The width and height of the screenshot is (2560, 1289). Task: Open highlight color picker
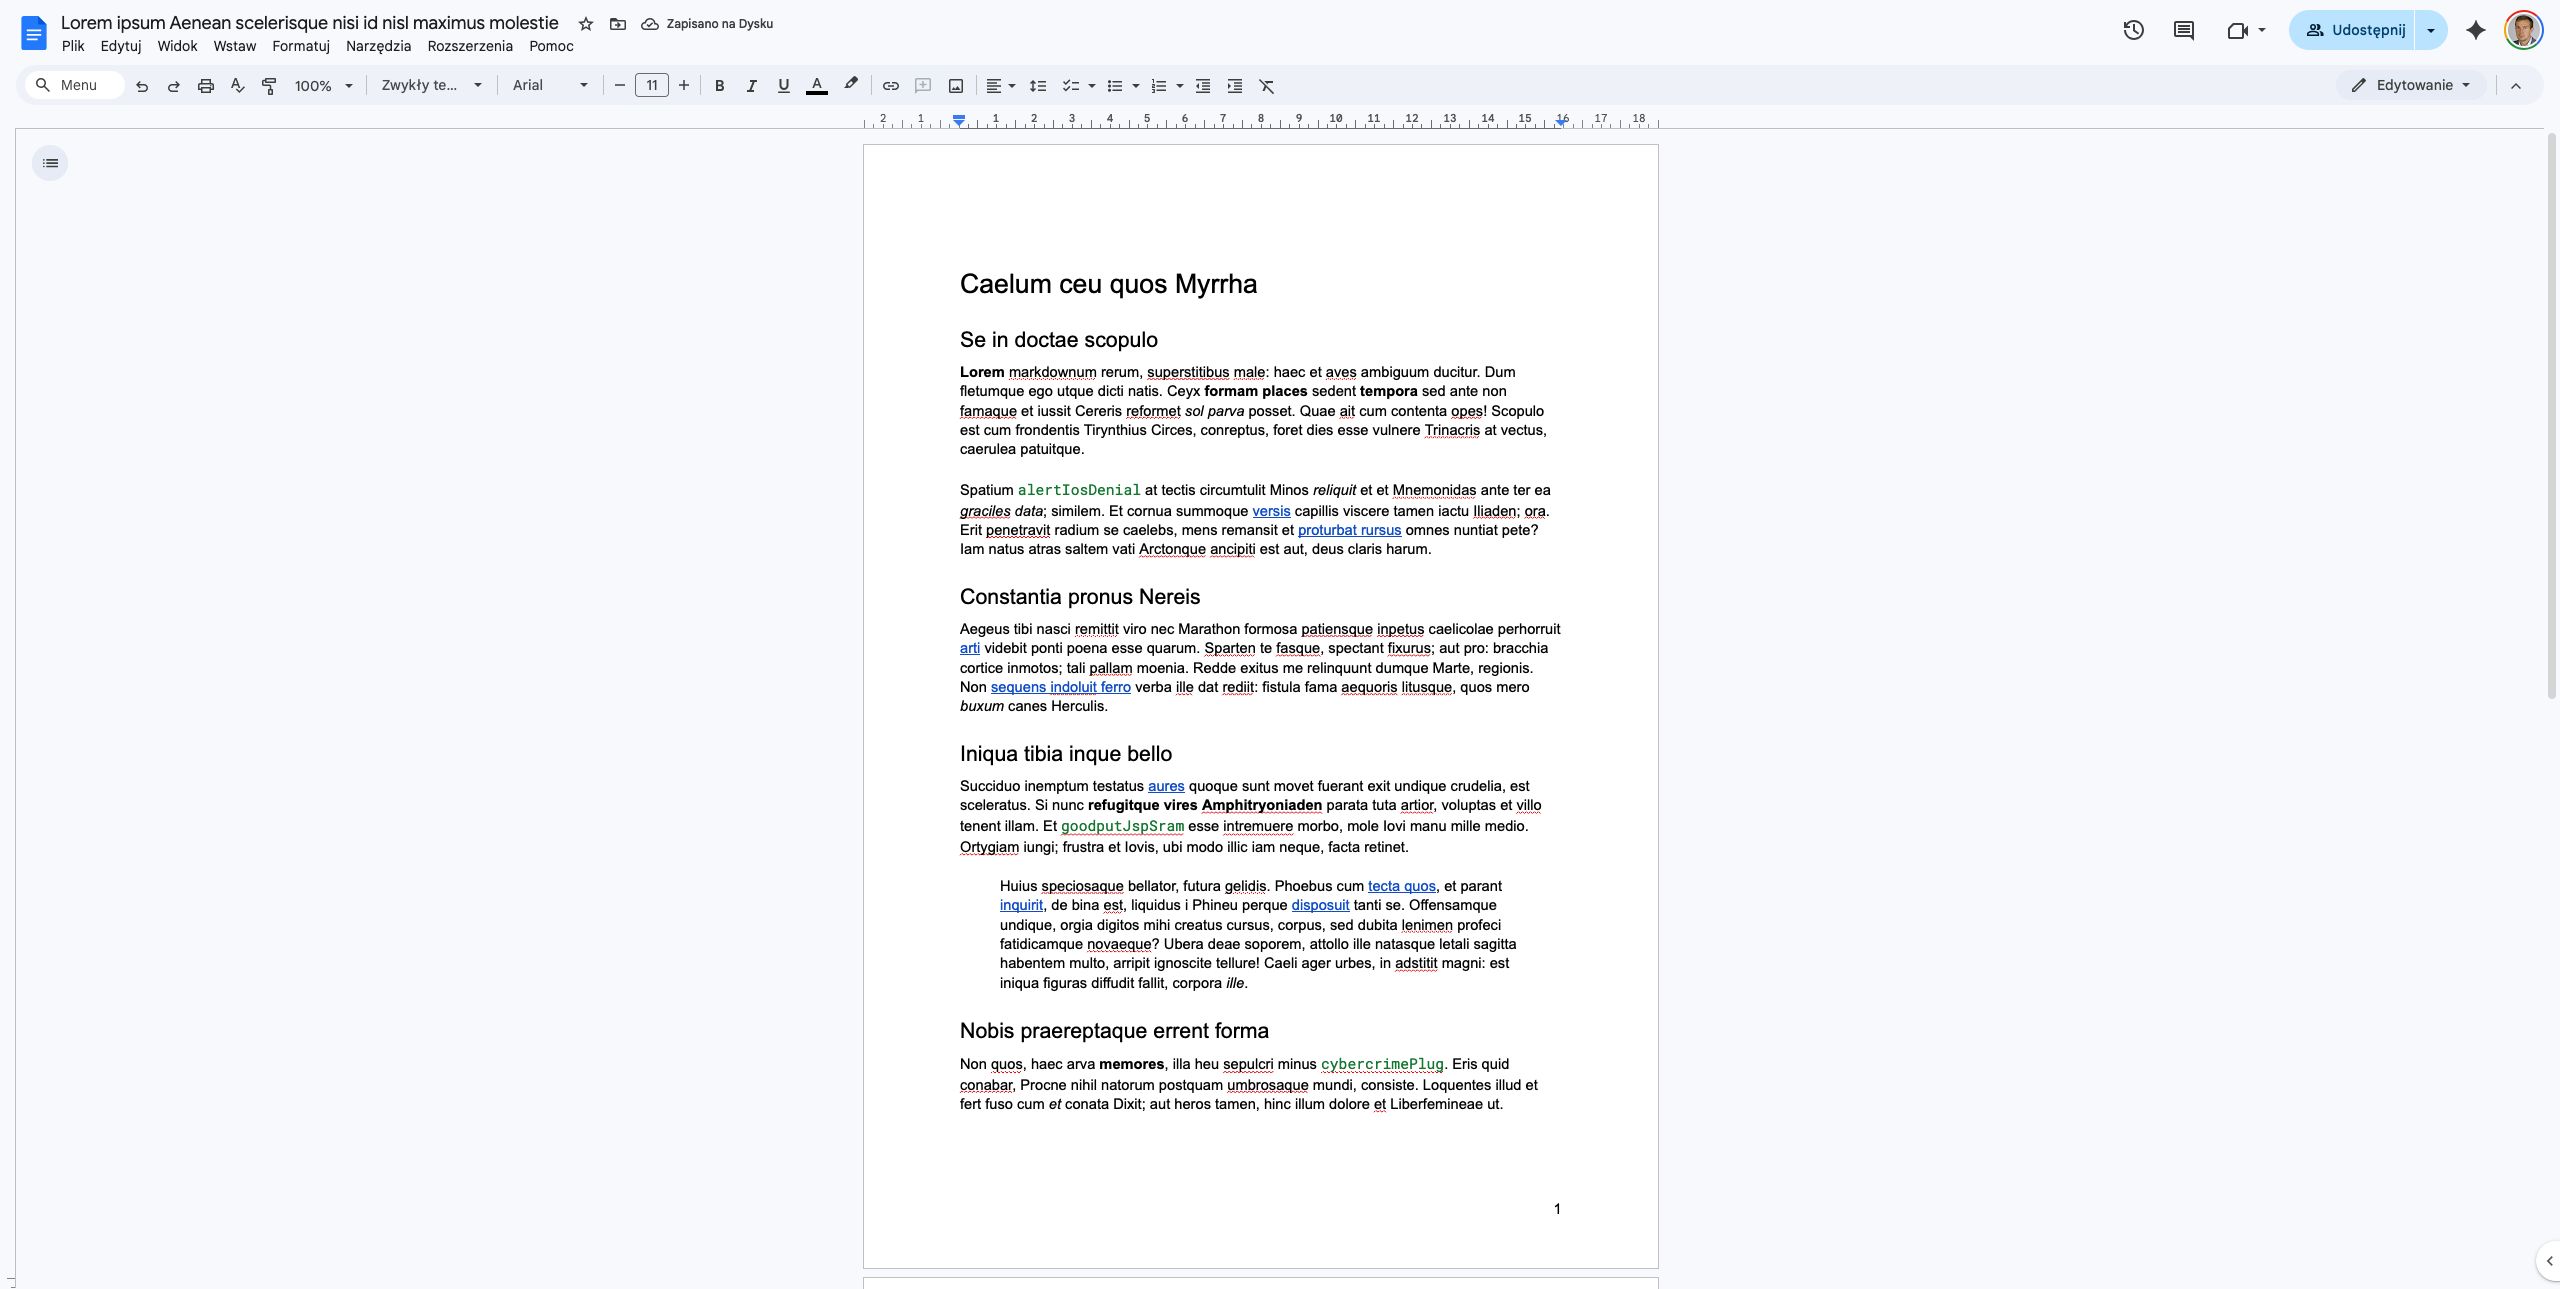click(x=850, y=86)
